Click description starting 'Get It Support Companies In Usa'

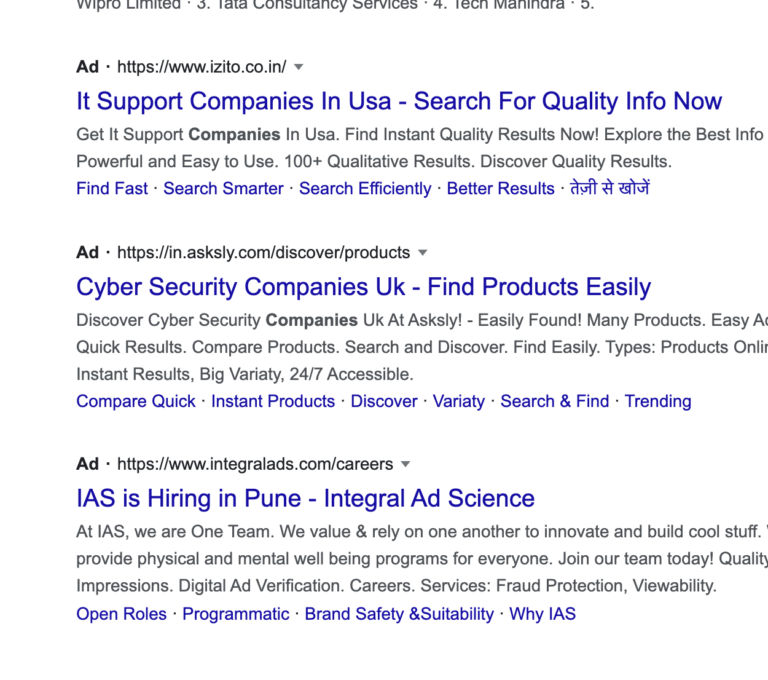tap(422, 135)
